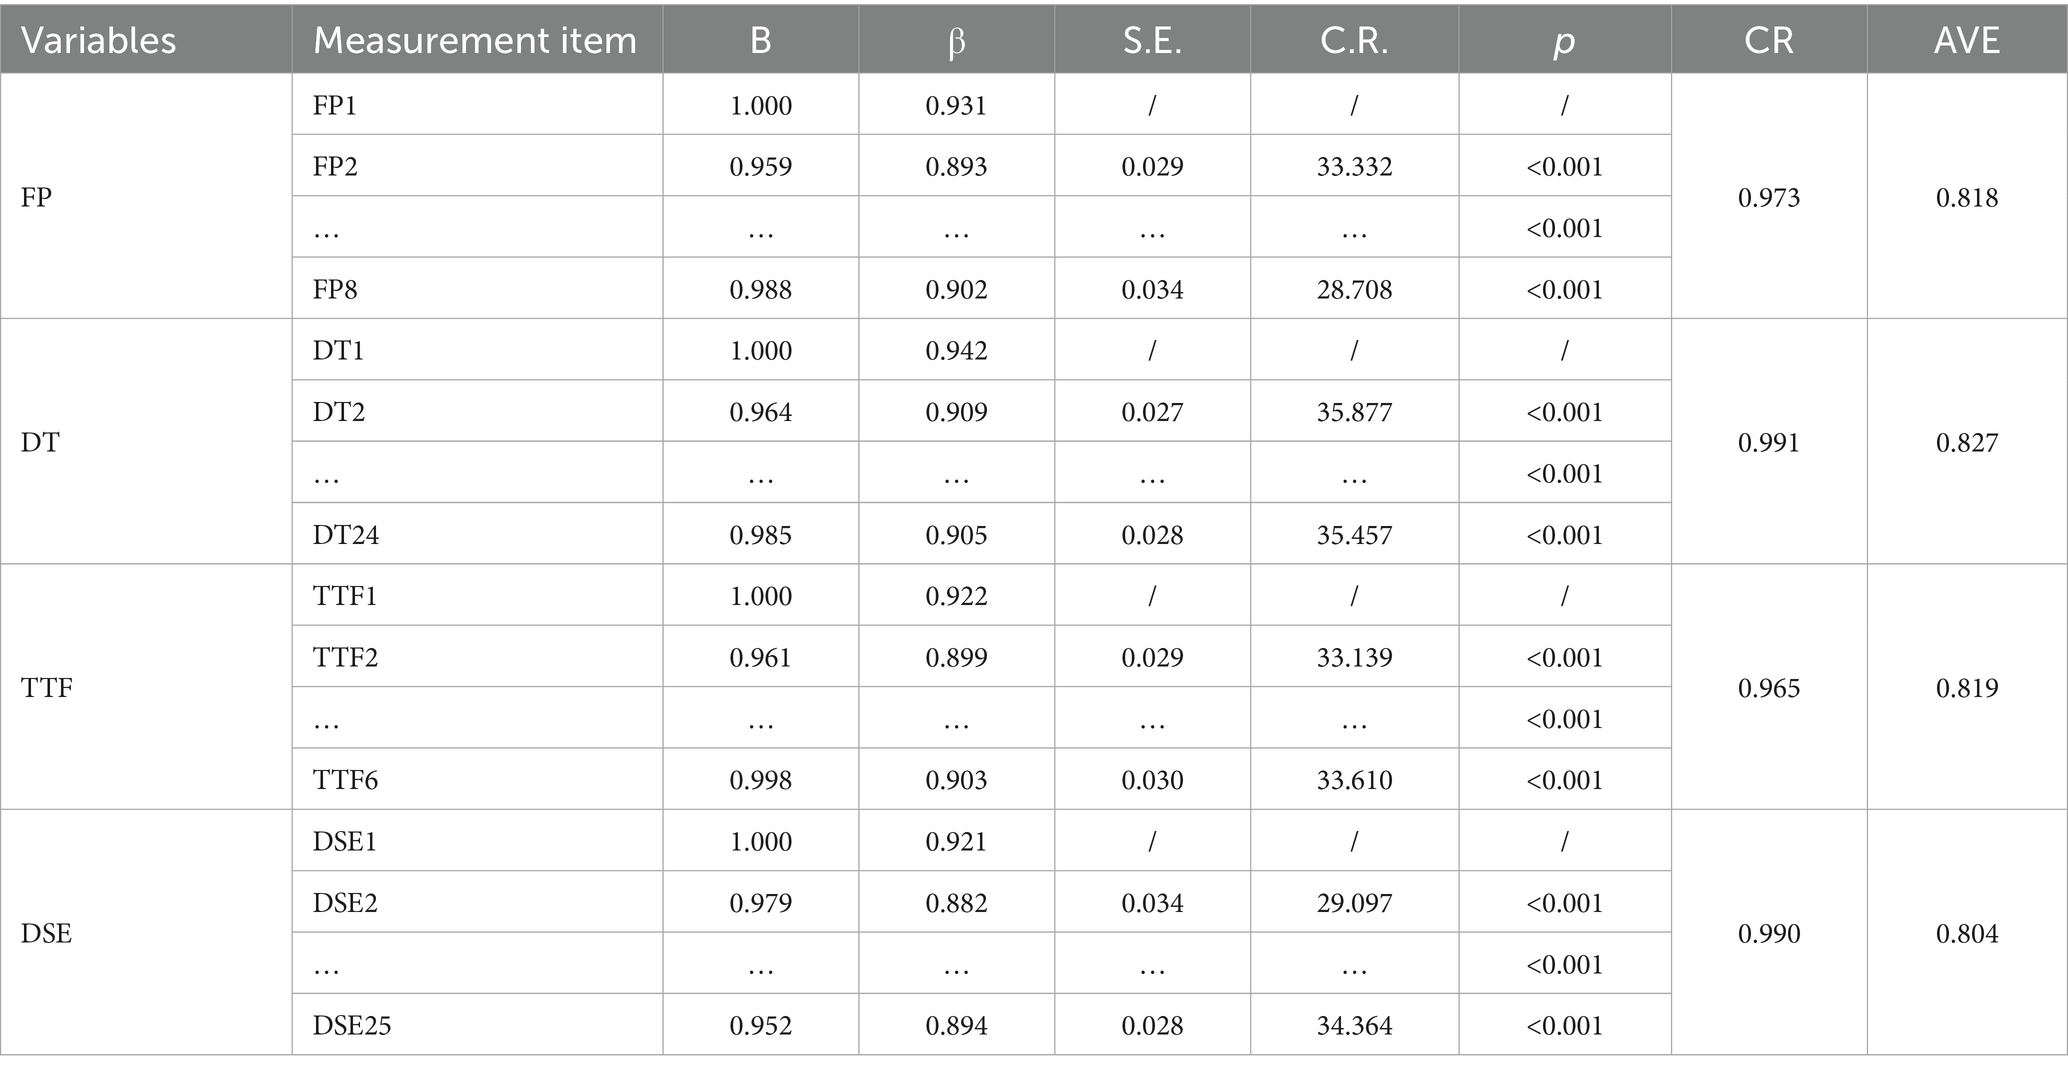Click the DSE AVE value 0.804
The height and width of the screenshot is (1073, 2068).
tap(1966, 933)
